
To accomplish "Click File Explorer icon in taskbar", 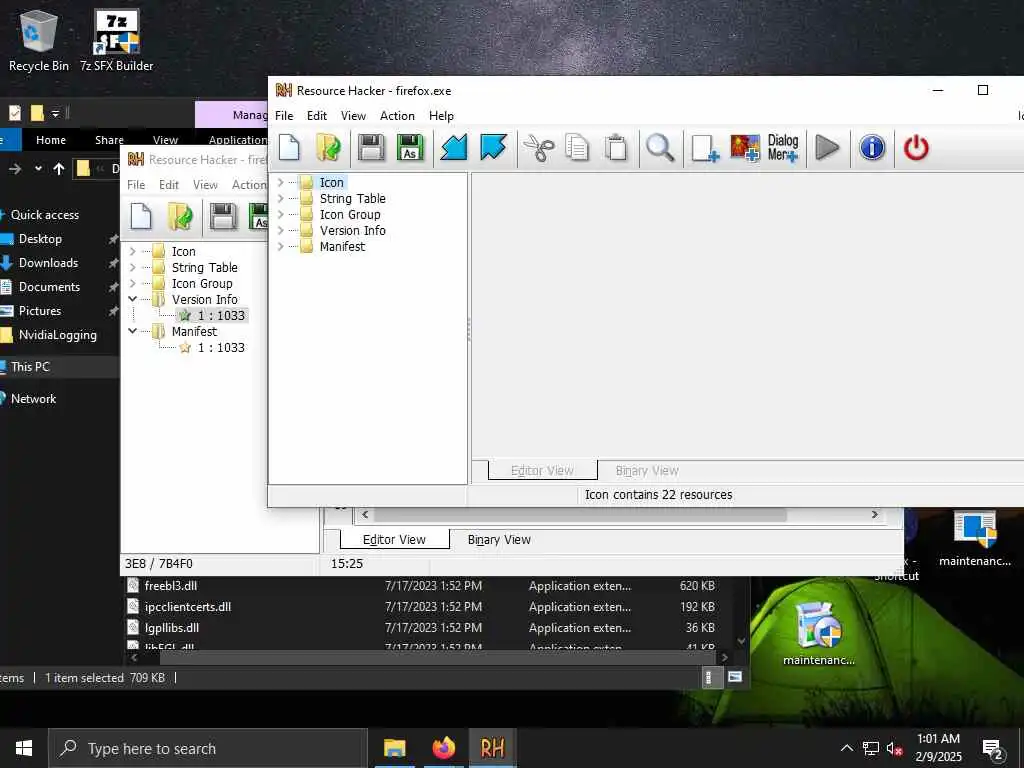I will point(394,748).
